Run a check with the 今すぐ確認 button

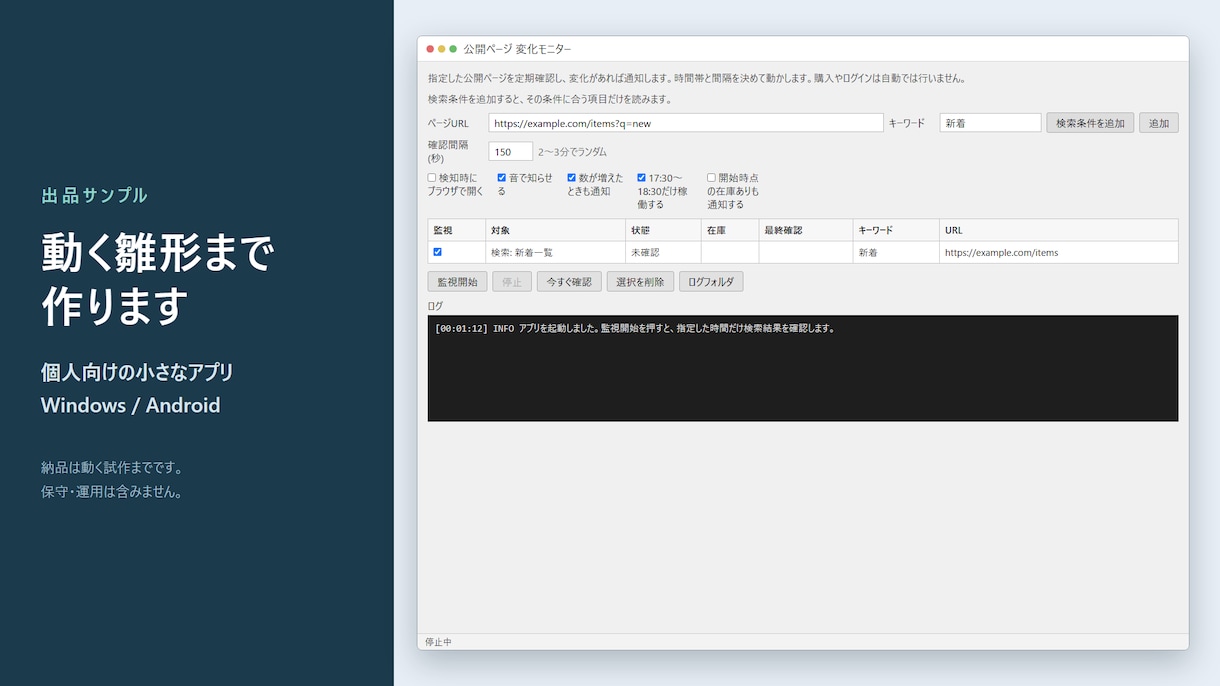coord(569,282)
